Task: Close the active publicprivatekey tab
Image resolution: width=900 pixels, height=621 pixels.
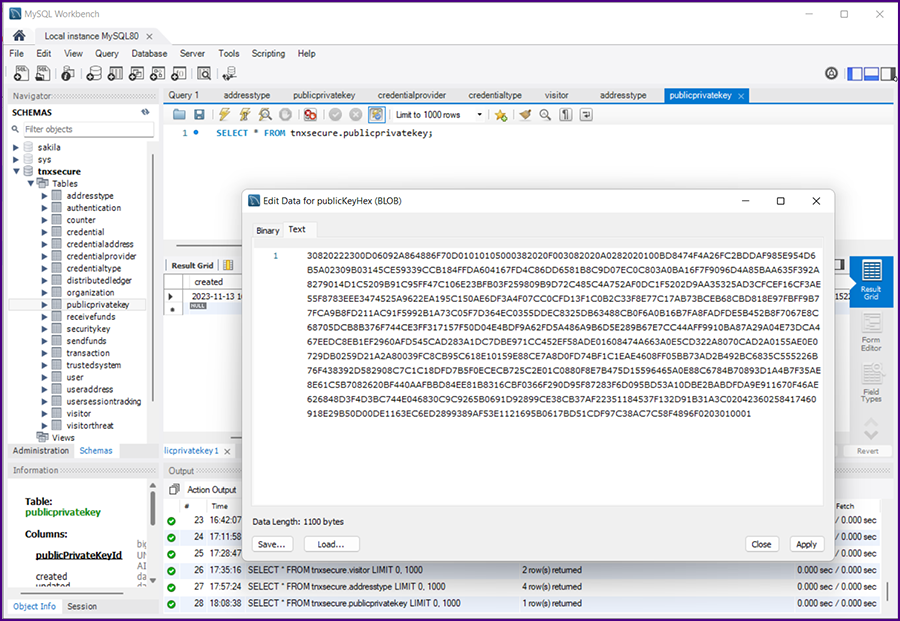Action: point(741,96)
